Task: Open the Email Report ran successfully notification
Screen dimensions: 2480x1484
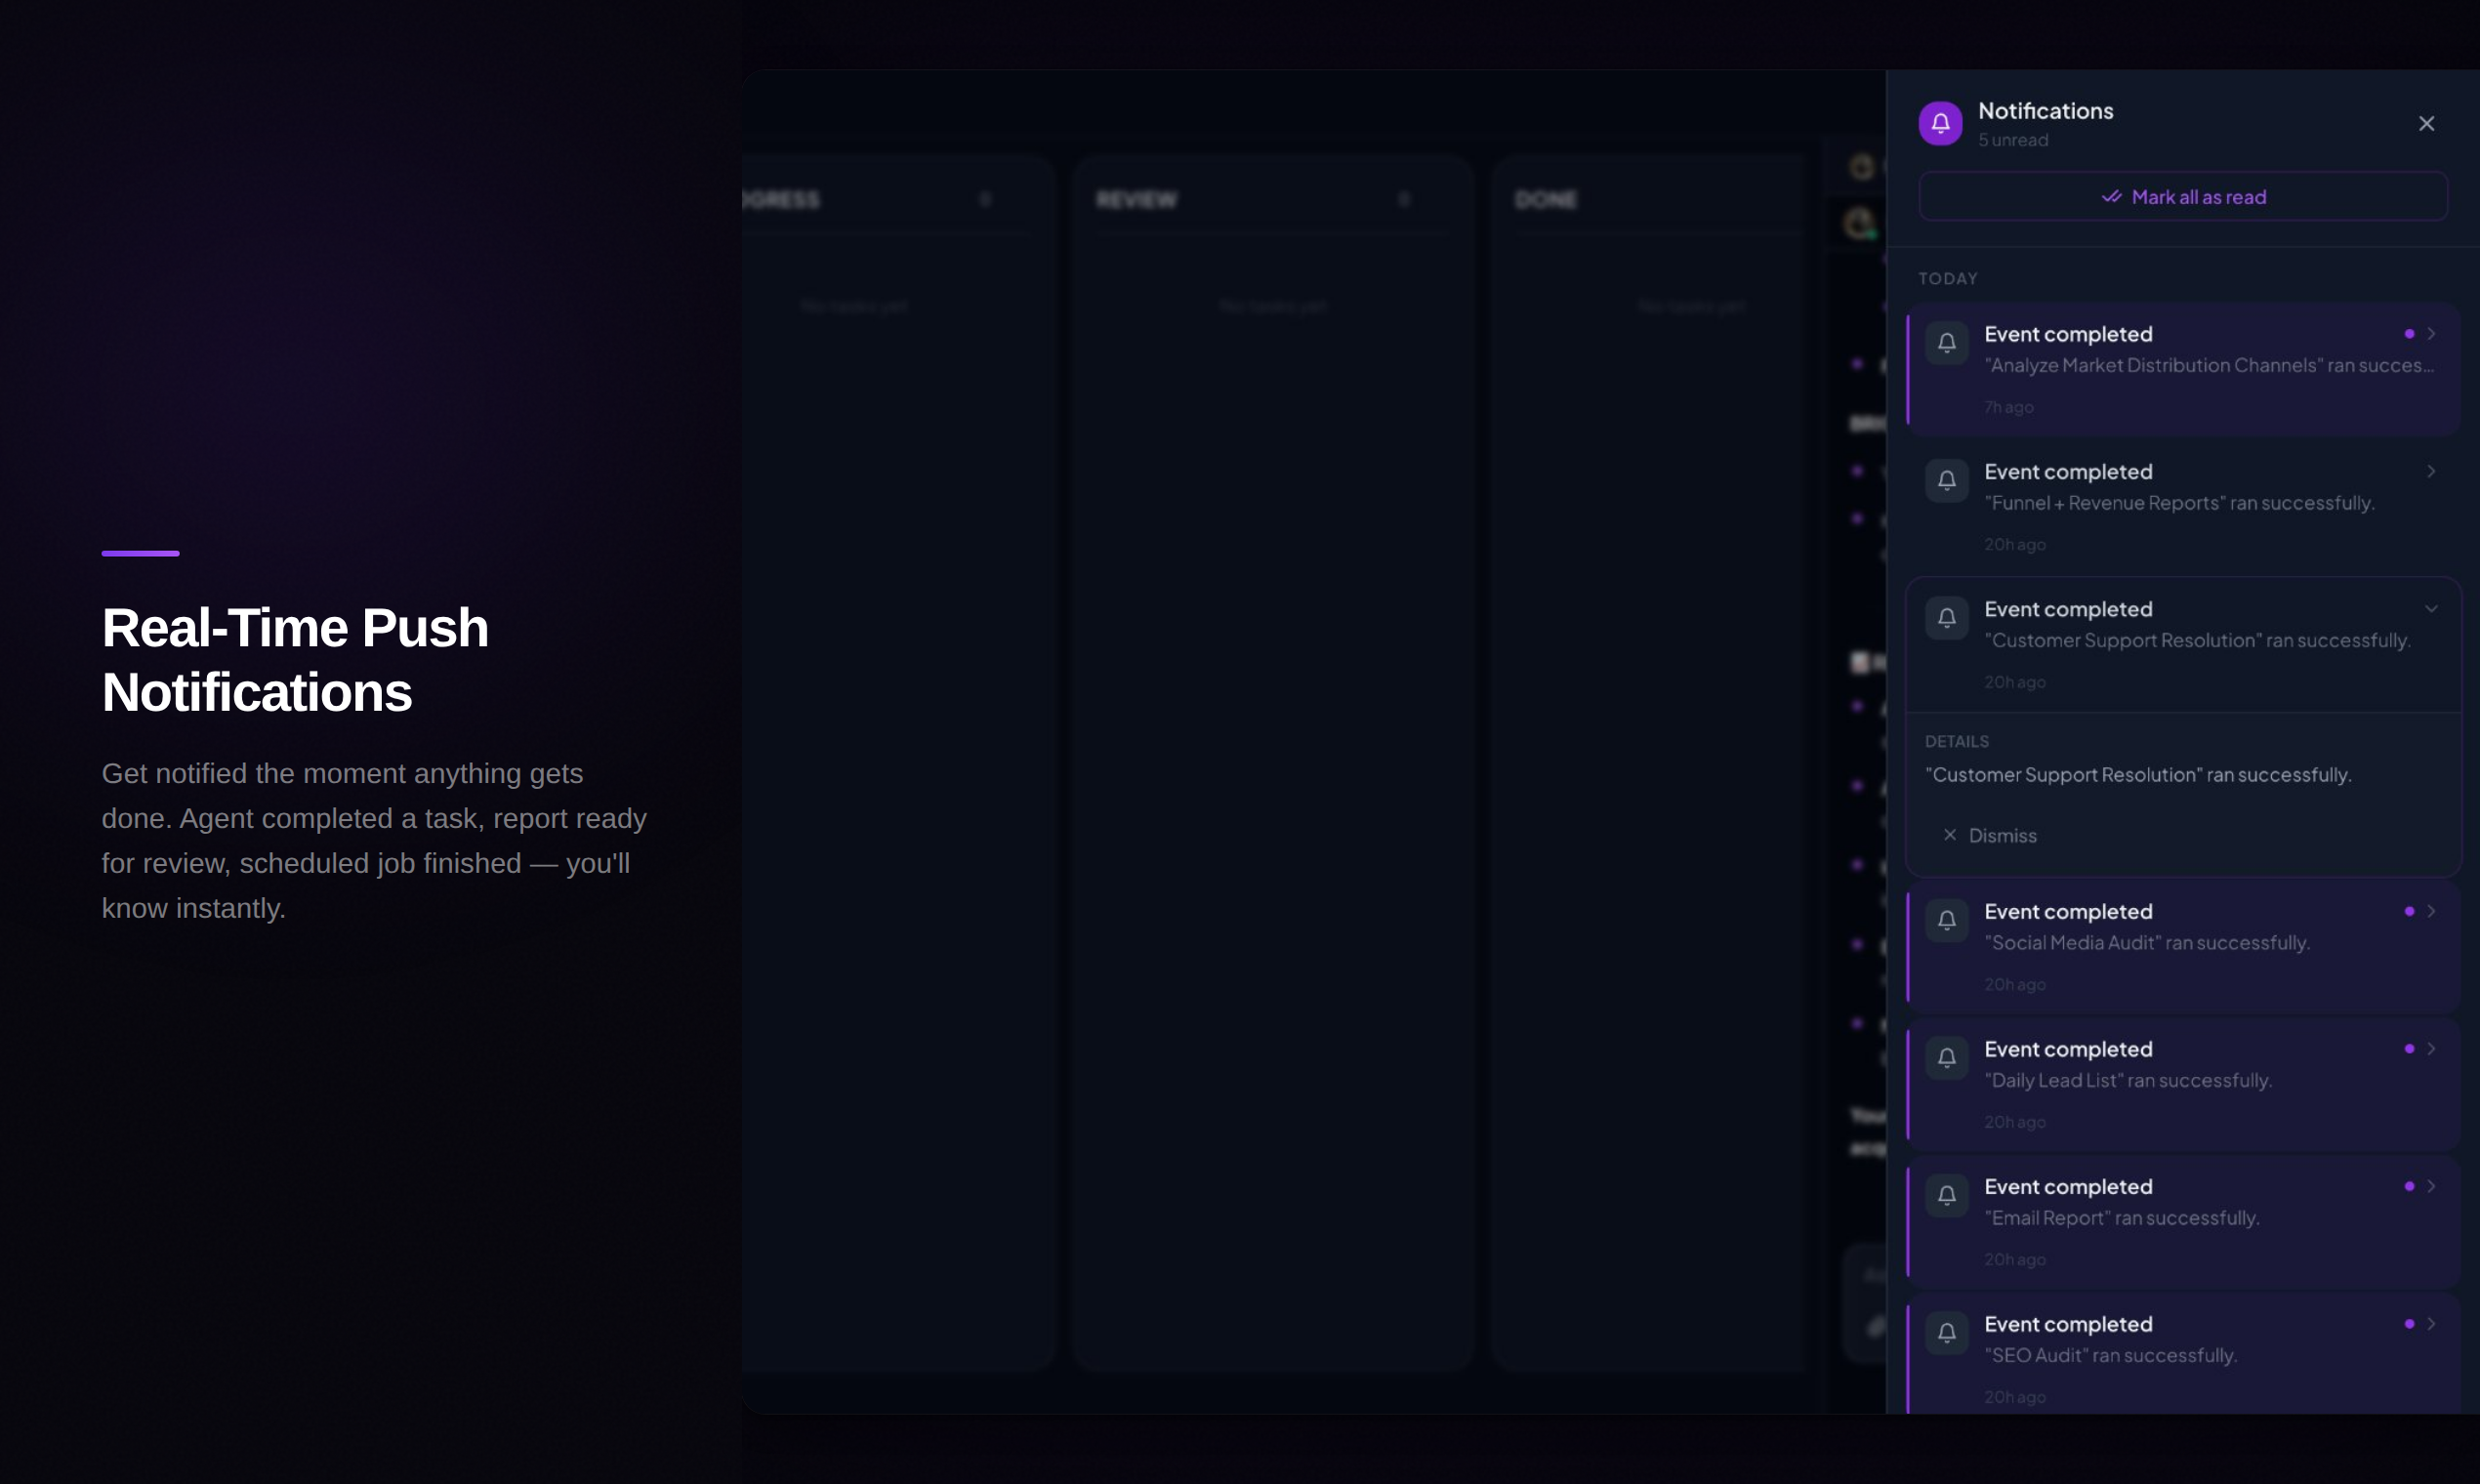Action: tap(2120, 1218)
